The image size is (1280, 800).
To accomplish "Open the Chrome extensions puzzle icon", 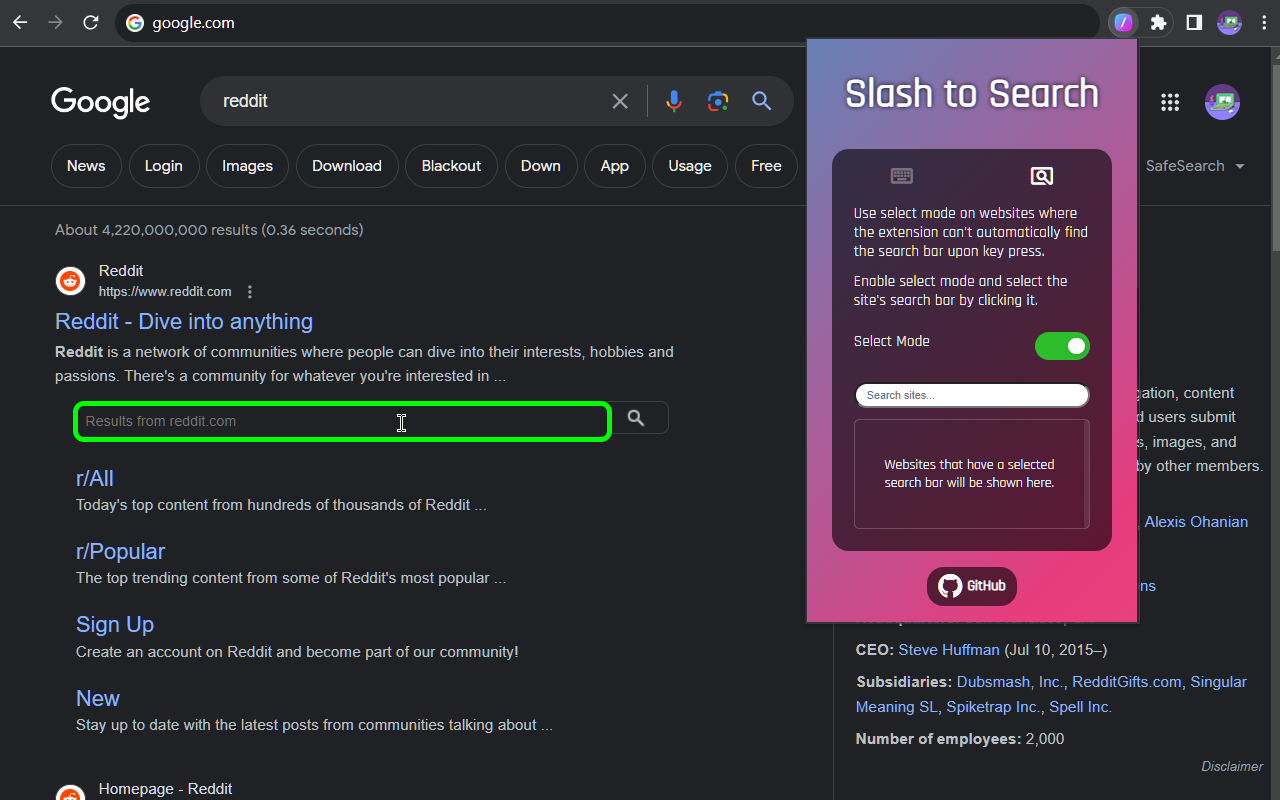I will (1159, 22).
